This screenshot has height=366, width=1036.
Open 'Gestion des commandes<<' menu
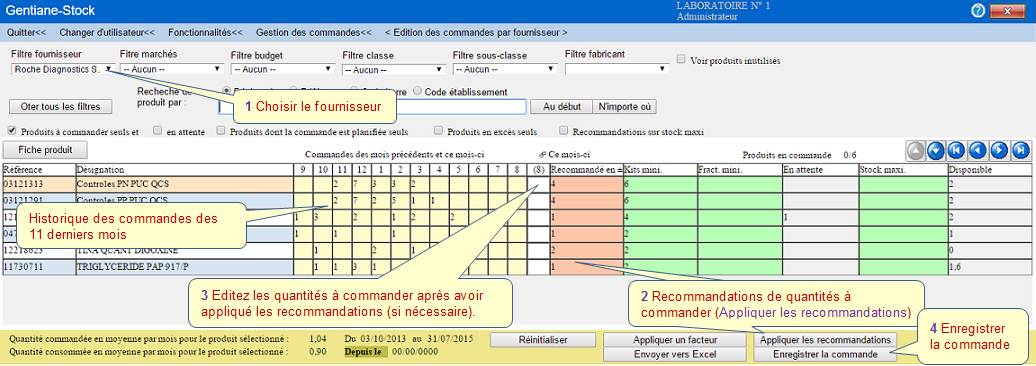314,32
